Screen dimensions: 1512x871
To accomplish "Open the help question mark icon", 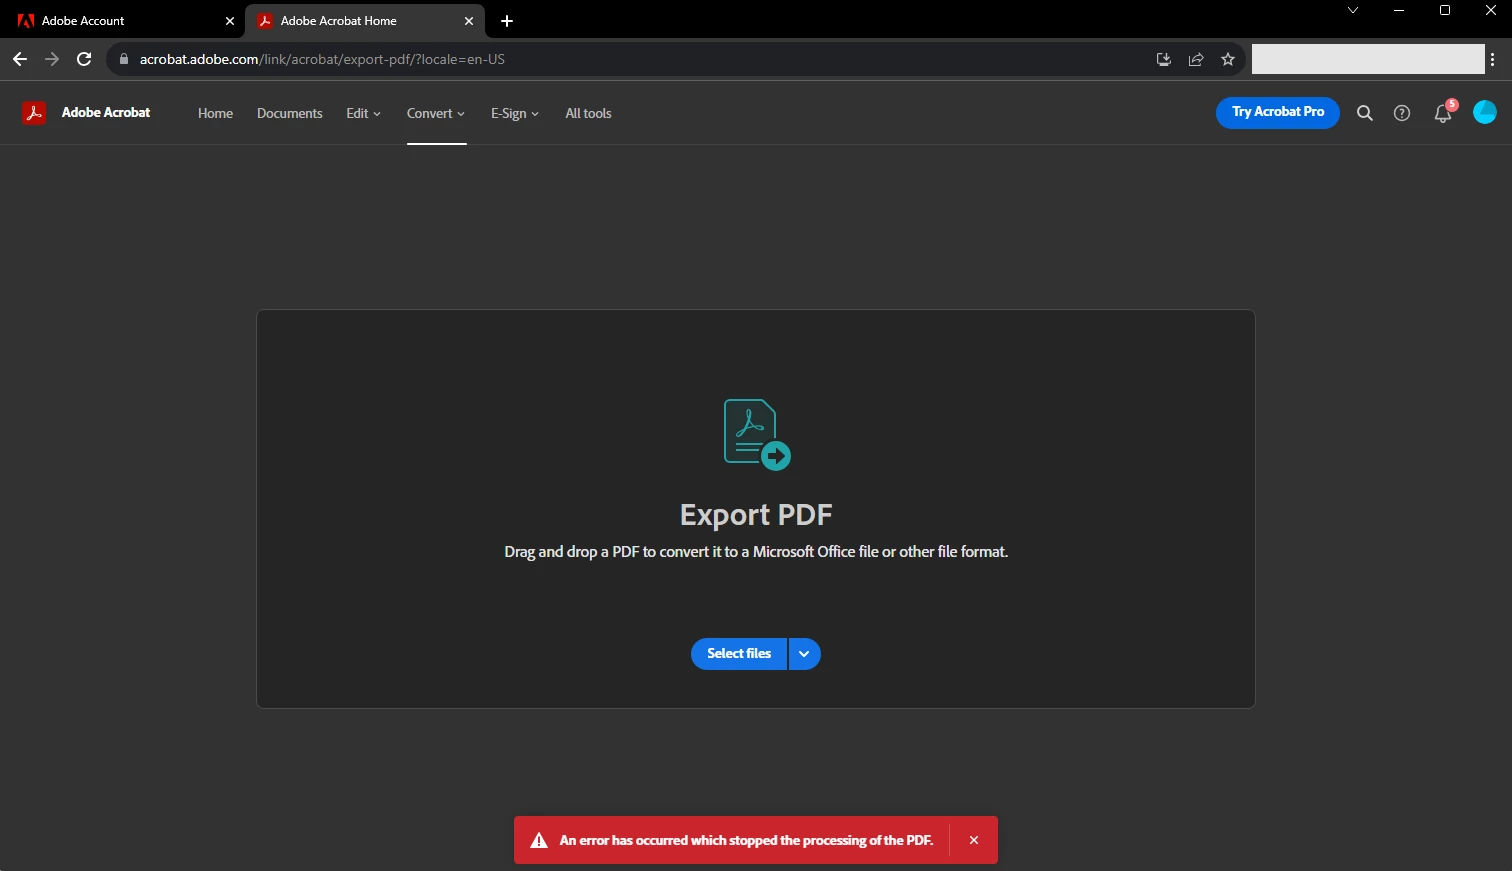I will (1402, 113).
